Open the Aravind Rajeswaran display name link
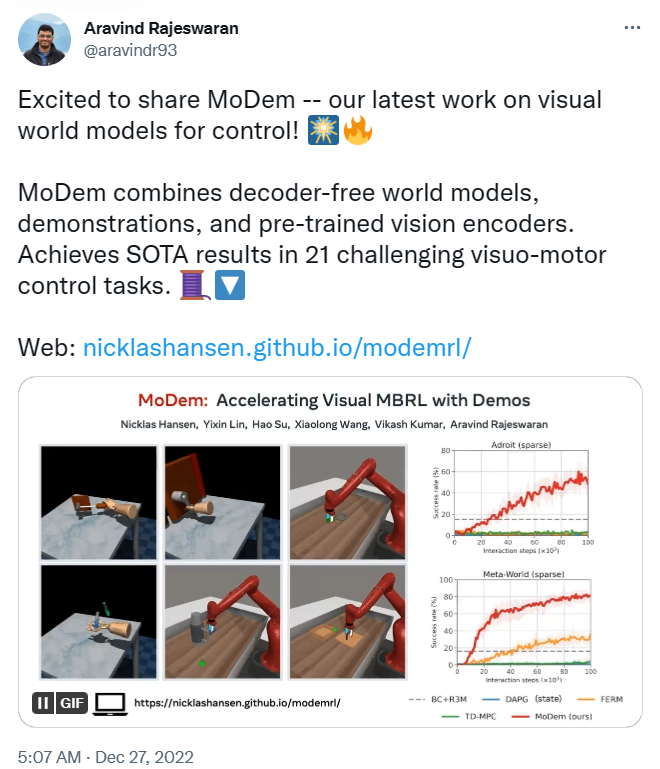This screenshot has height=769, width=660. 161,28
